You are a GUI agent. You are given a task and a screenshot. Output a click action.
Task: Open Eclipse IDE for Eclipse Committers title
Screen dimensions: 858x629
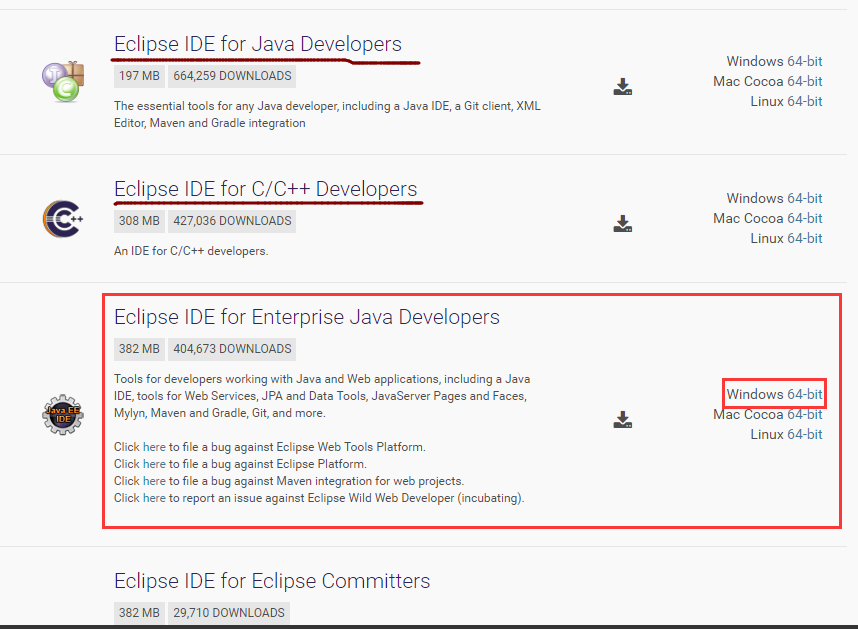[272, 581]
